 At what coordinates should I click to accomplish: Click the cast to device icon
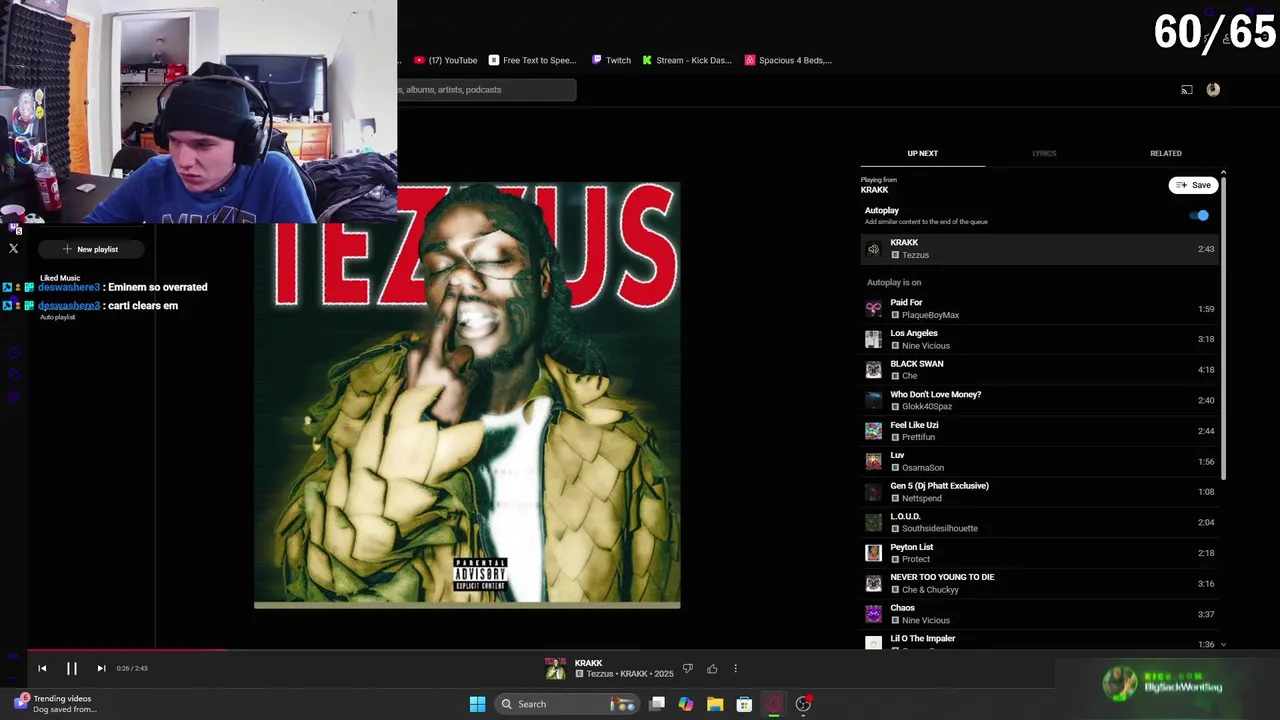pos(1186,90)
